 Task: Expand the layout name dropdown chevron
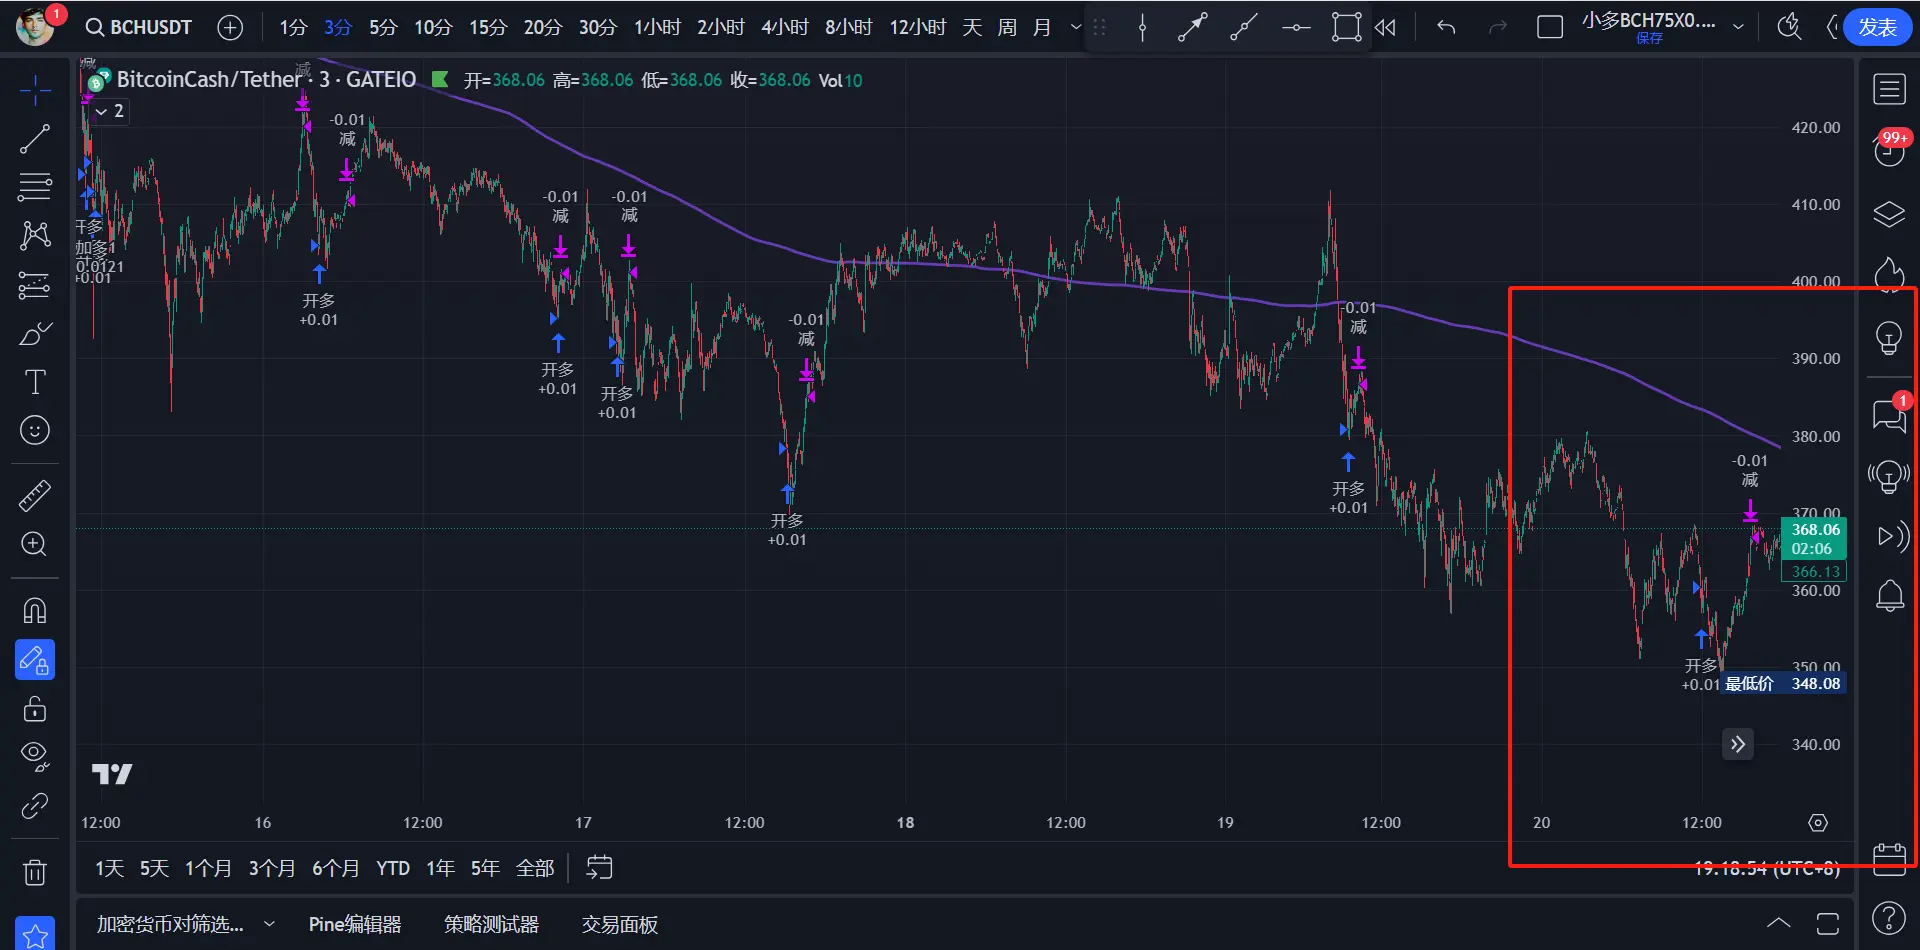coord(1739,27)
